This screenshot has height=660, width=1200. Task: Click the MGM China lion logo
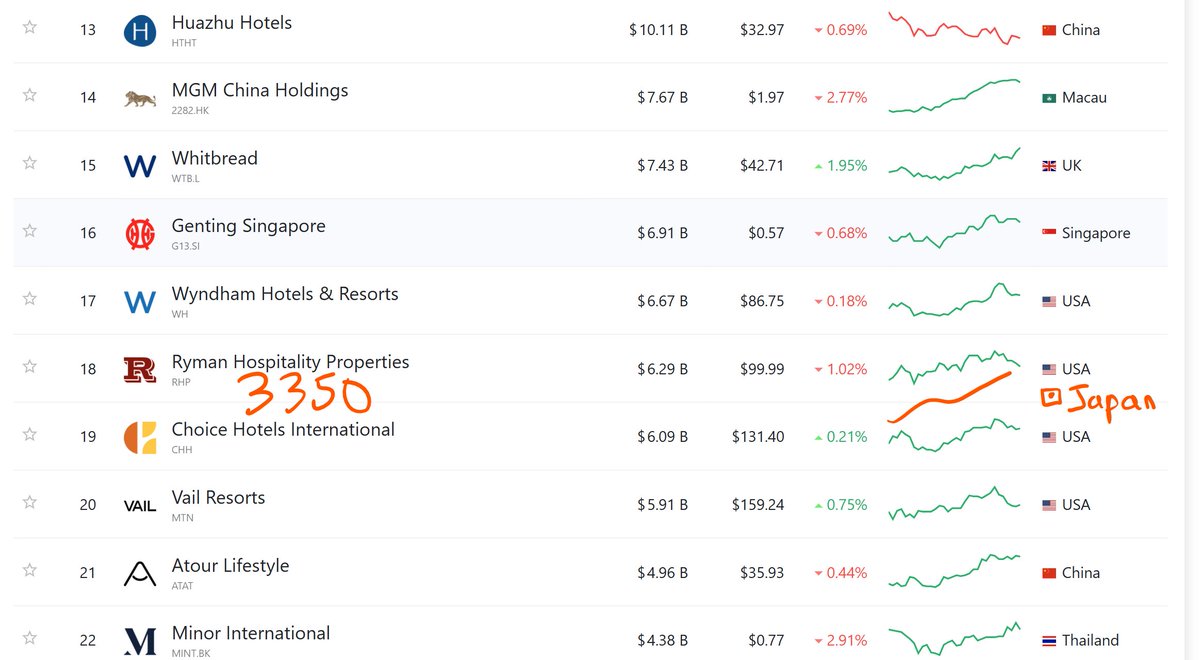click(x=140, y=98)
